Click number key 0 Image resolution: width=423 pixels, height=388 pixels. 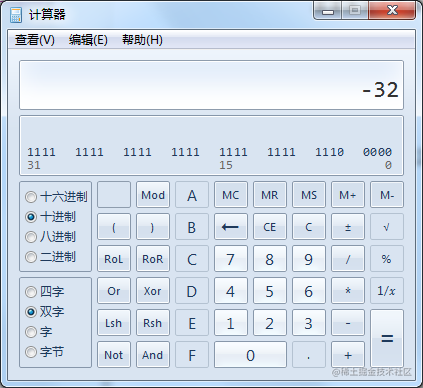[250, 355]
